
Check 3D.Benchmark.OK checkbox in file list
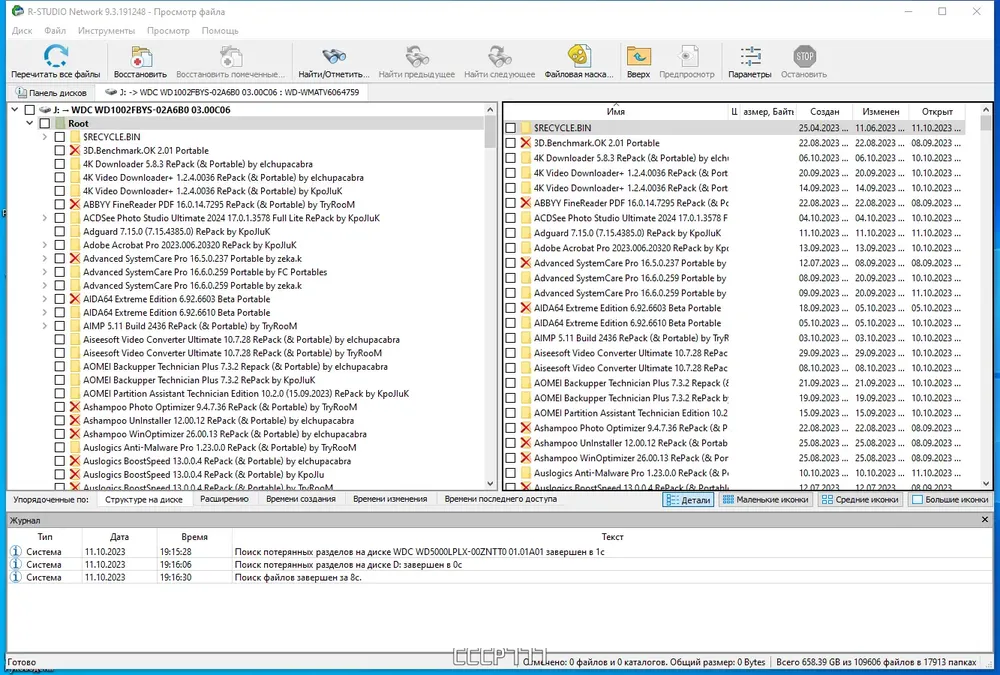(x=510, y=143)
